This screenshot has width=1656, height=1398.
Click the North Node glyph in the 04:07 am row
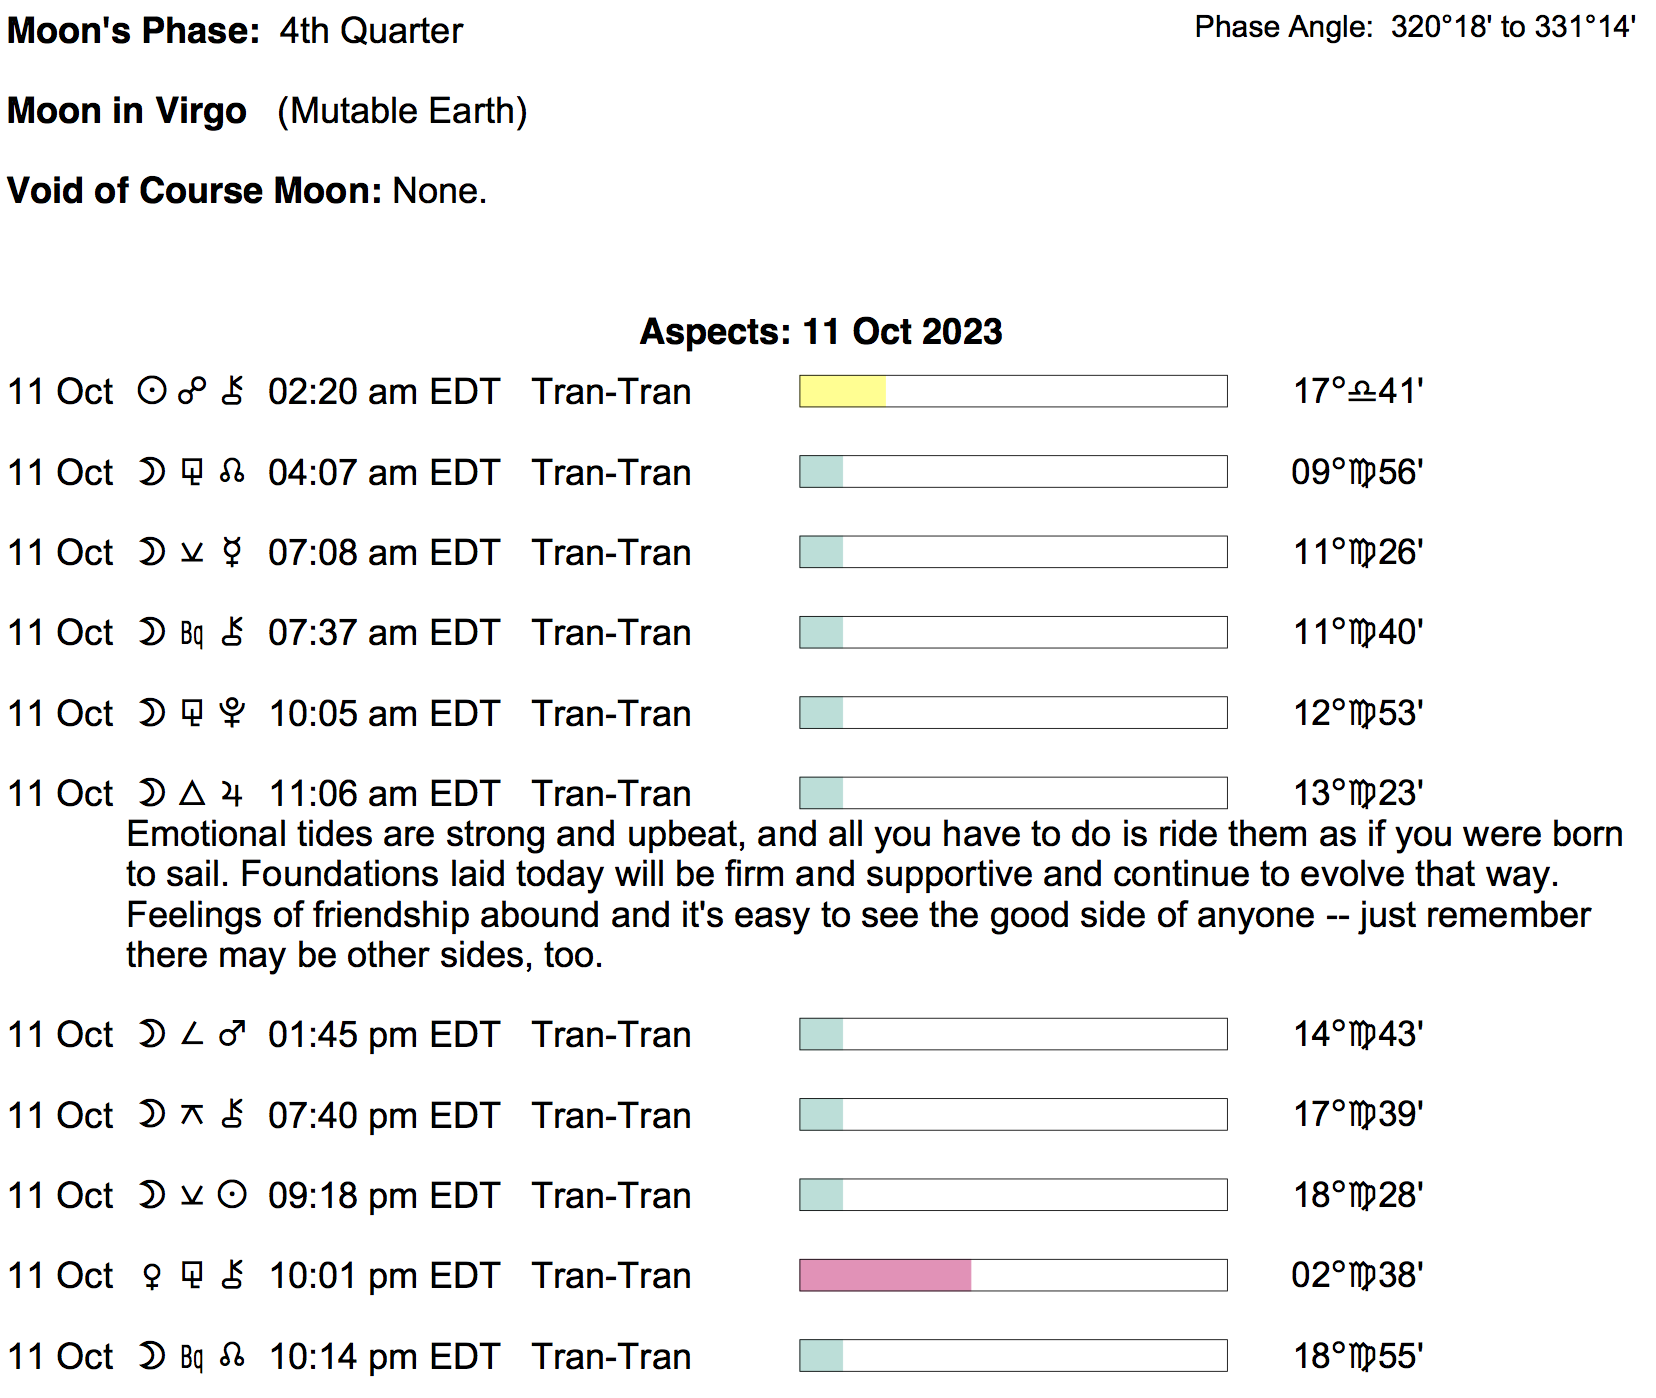pos(232,472)
